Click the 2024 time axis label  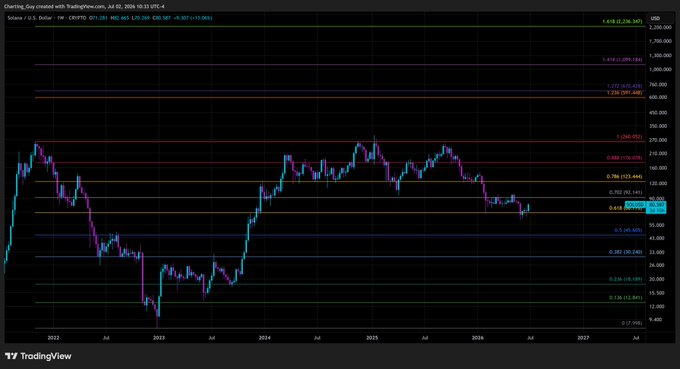click(x=265, y=337)
